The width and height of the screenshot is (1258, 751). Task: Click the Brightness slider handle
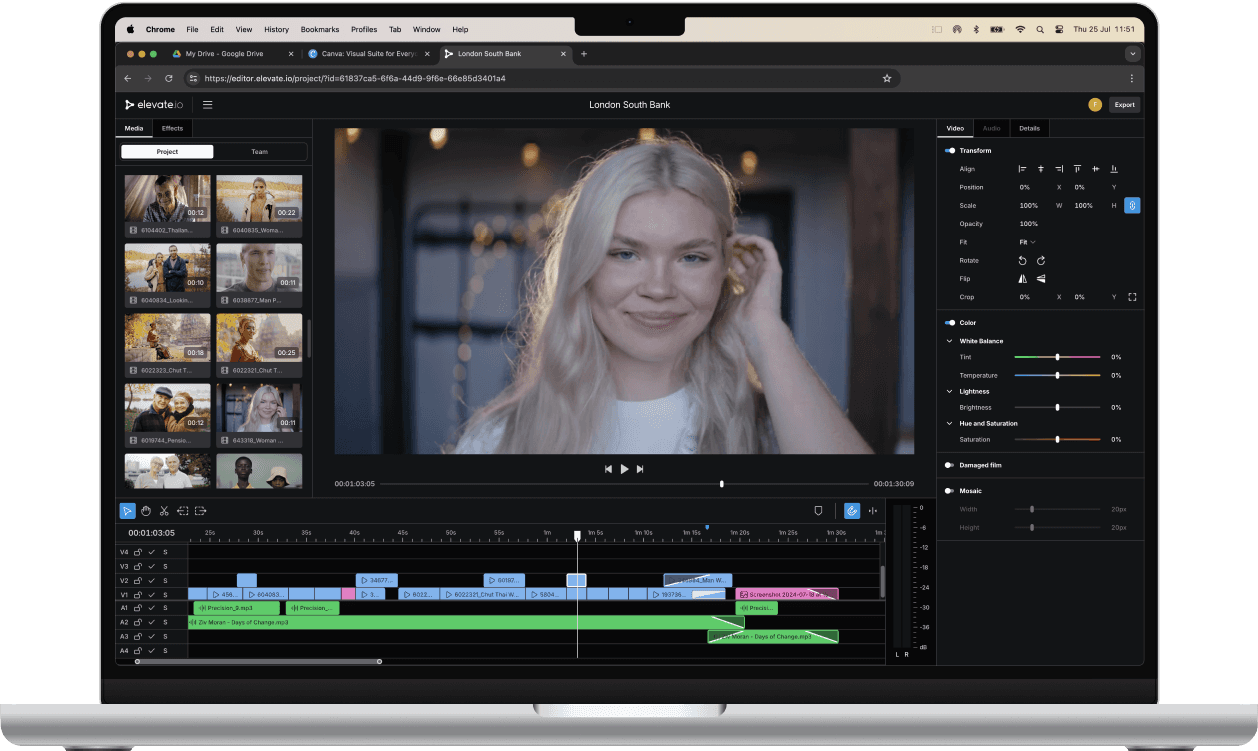(x=1057, y=407)
